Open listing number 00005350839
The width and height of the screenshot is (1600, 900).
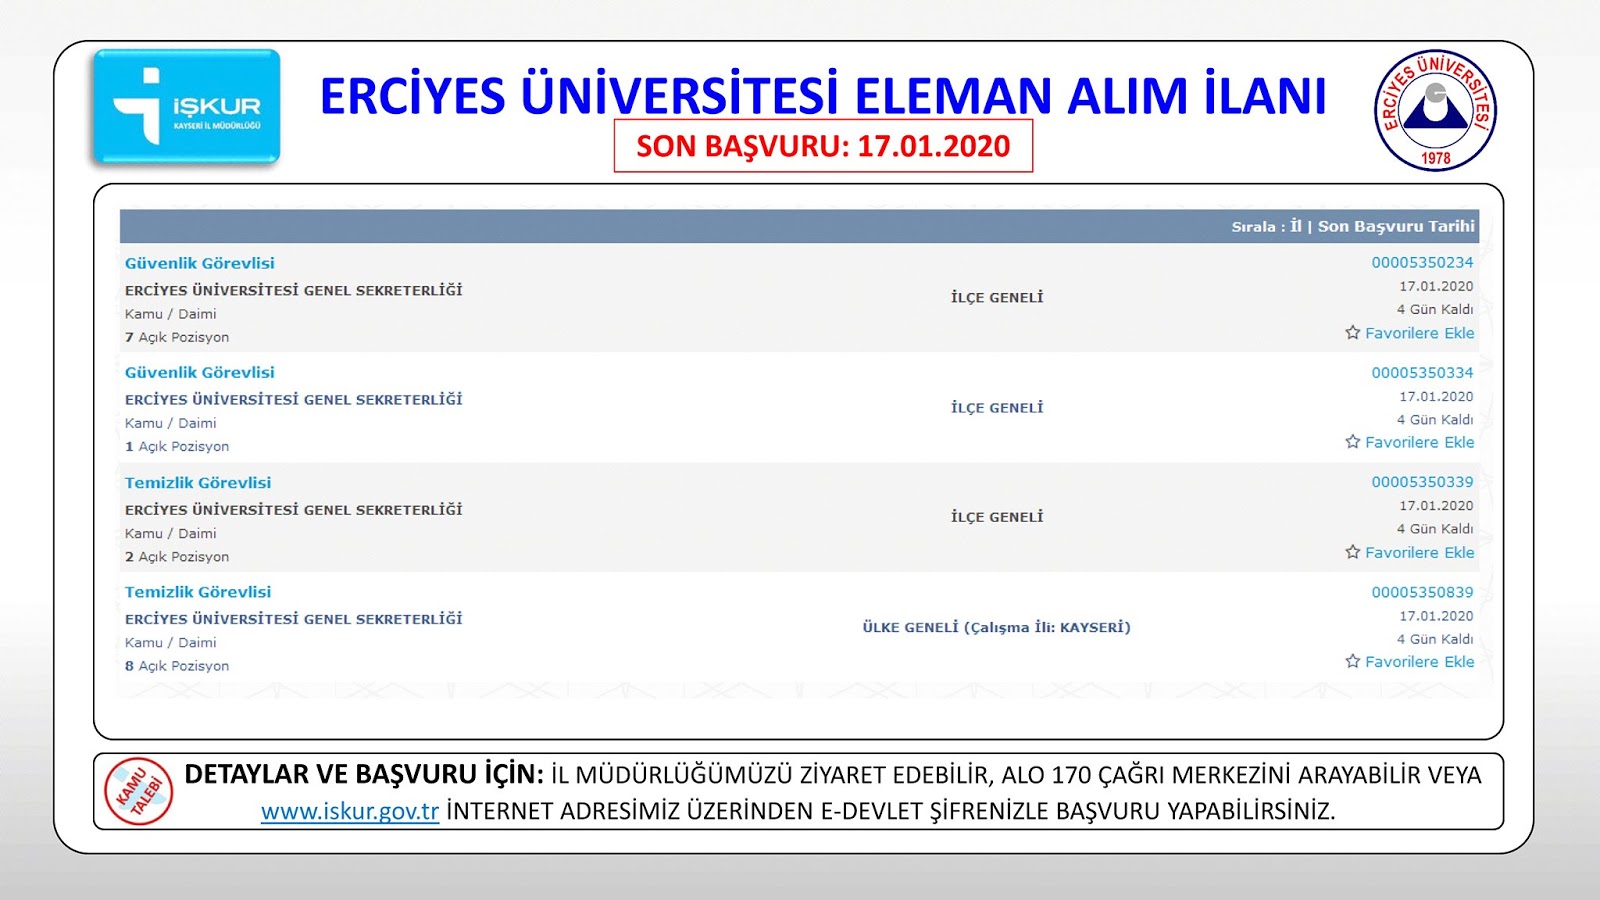(1422, 591)
